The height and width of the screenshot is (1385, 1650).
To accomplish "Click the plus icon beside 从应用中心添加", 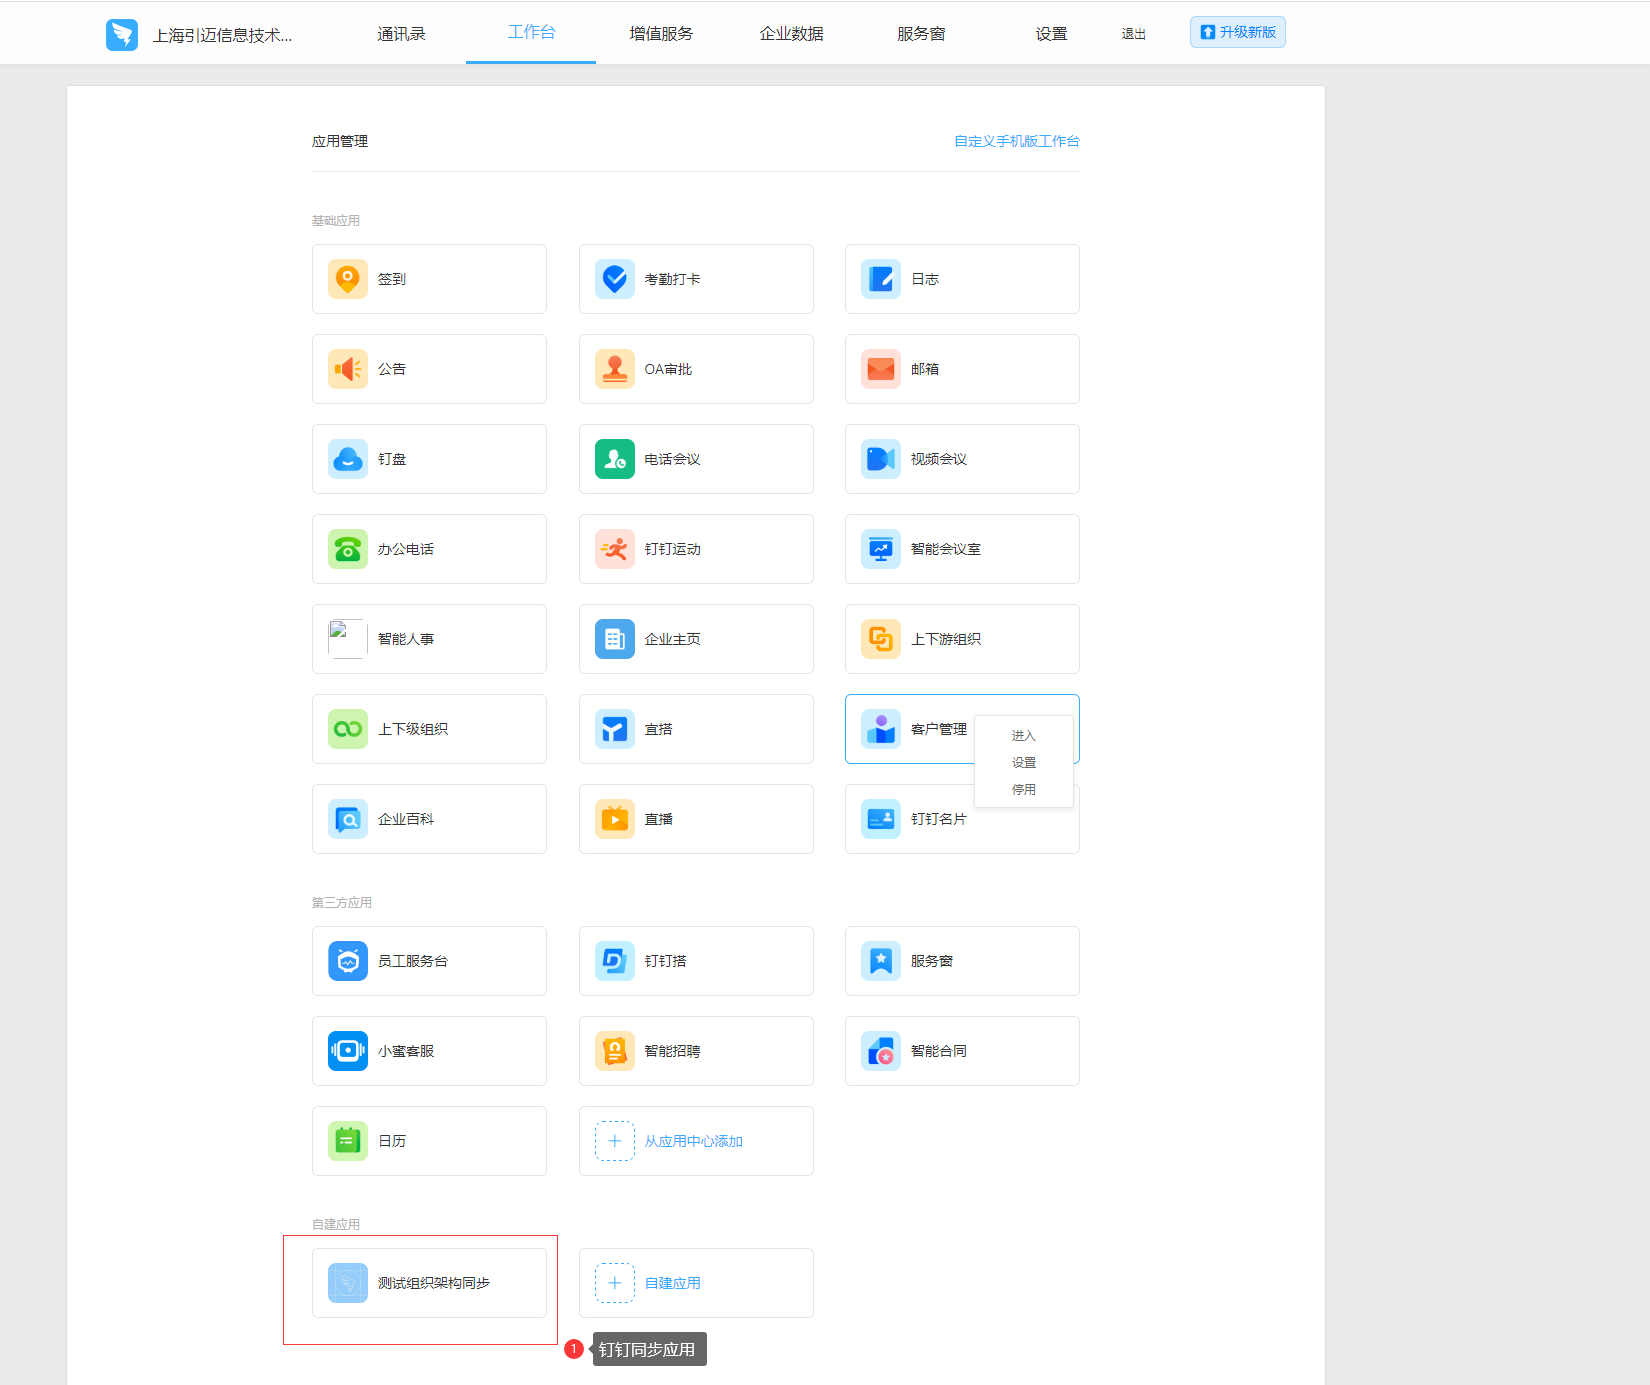I will [x=615, y=1141].
